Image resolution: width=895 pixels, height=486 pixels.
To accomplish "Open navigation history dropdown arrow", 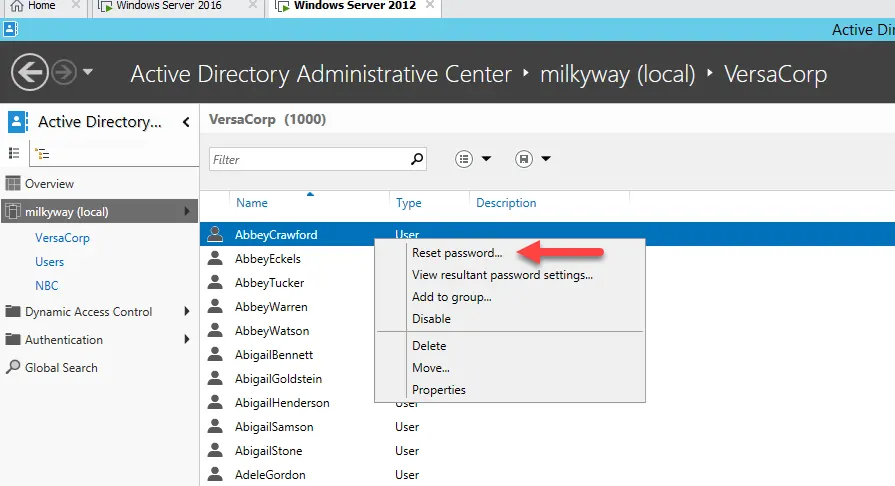I will (88, 72).
